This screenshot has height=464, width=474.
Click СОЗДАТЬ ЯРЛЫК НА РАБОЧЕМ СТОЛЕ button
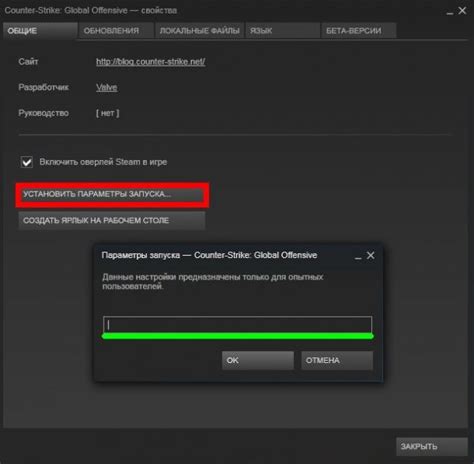(112, 221)
